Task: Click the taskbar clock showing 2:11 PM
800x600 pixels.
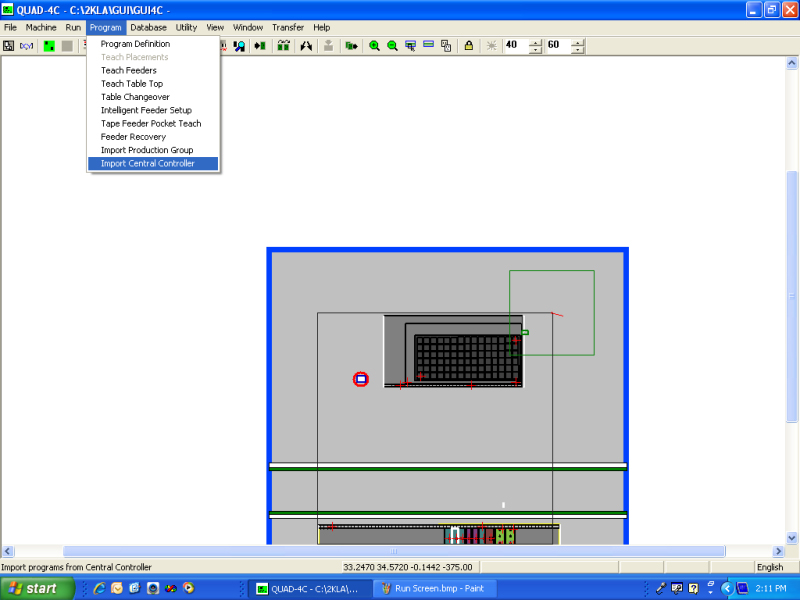Action: click(x=771, y=588)
